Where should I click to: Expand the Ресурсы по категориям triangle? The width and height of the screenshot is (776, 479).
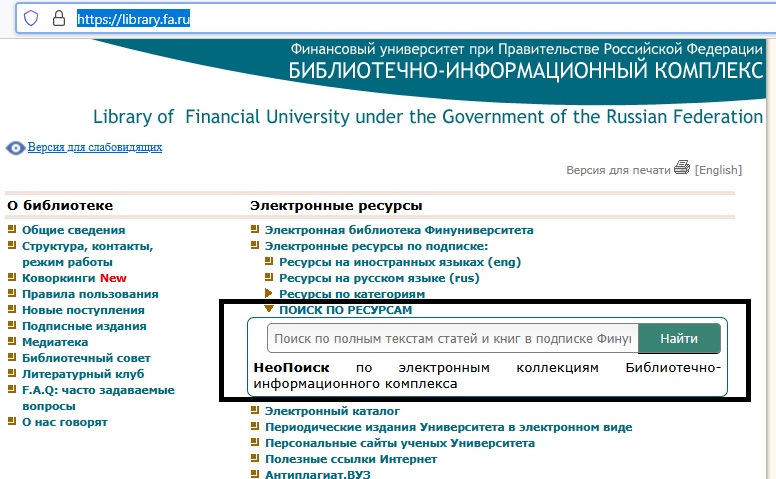pyautogui.click(x=269, y=294)
